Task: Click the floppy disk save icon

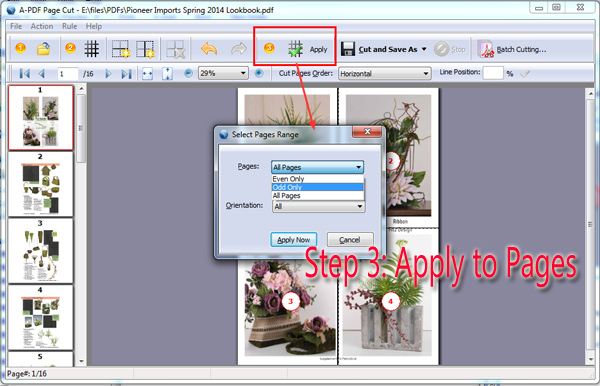Action: [347, 49]
